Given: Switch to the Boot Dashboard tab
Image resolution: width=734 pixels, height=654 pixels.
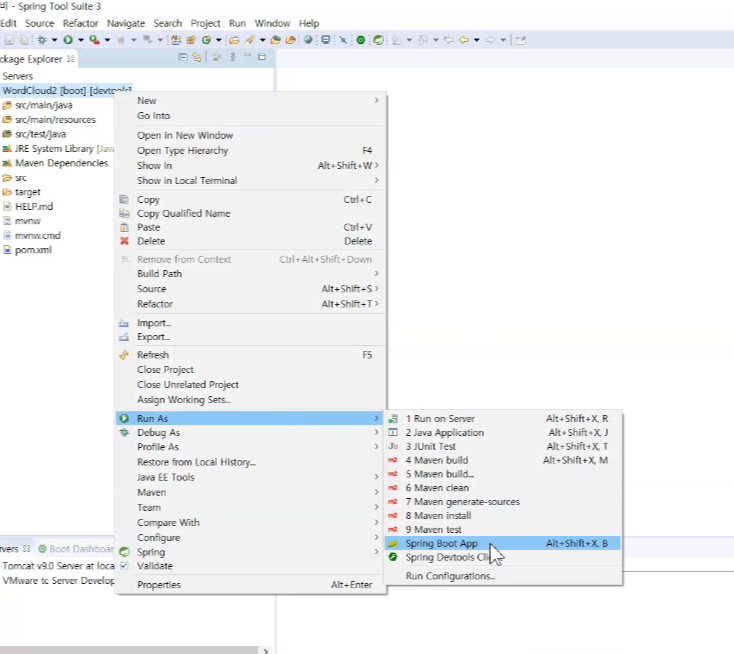Looking at the screenshot, I should tap(76, 549).
